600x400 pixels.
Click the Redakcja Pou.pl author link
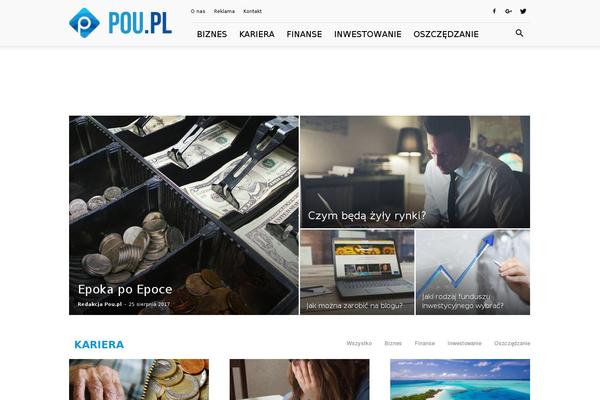pyautogui.click(x=99, y=304)
